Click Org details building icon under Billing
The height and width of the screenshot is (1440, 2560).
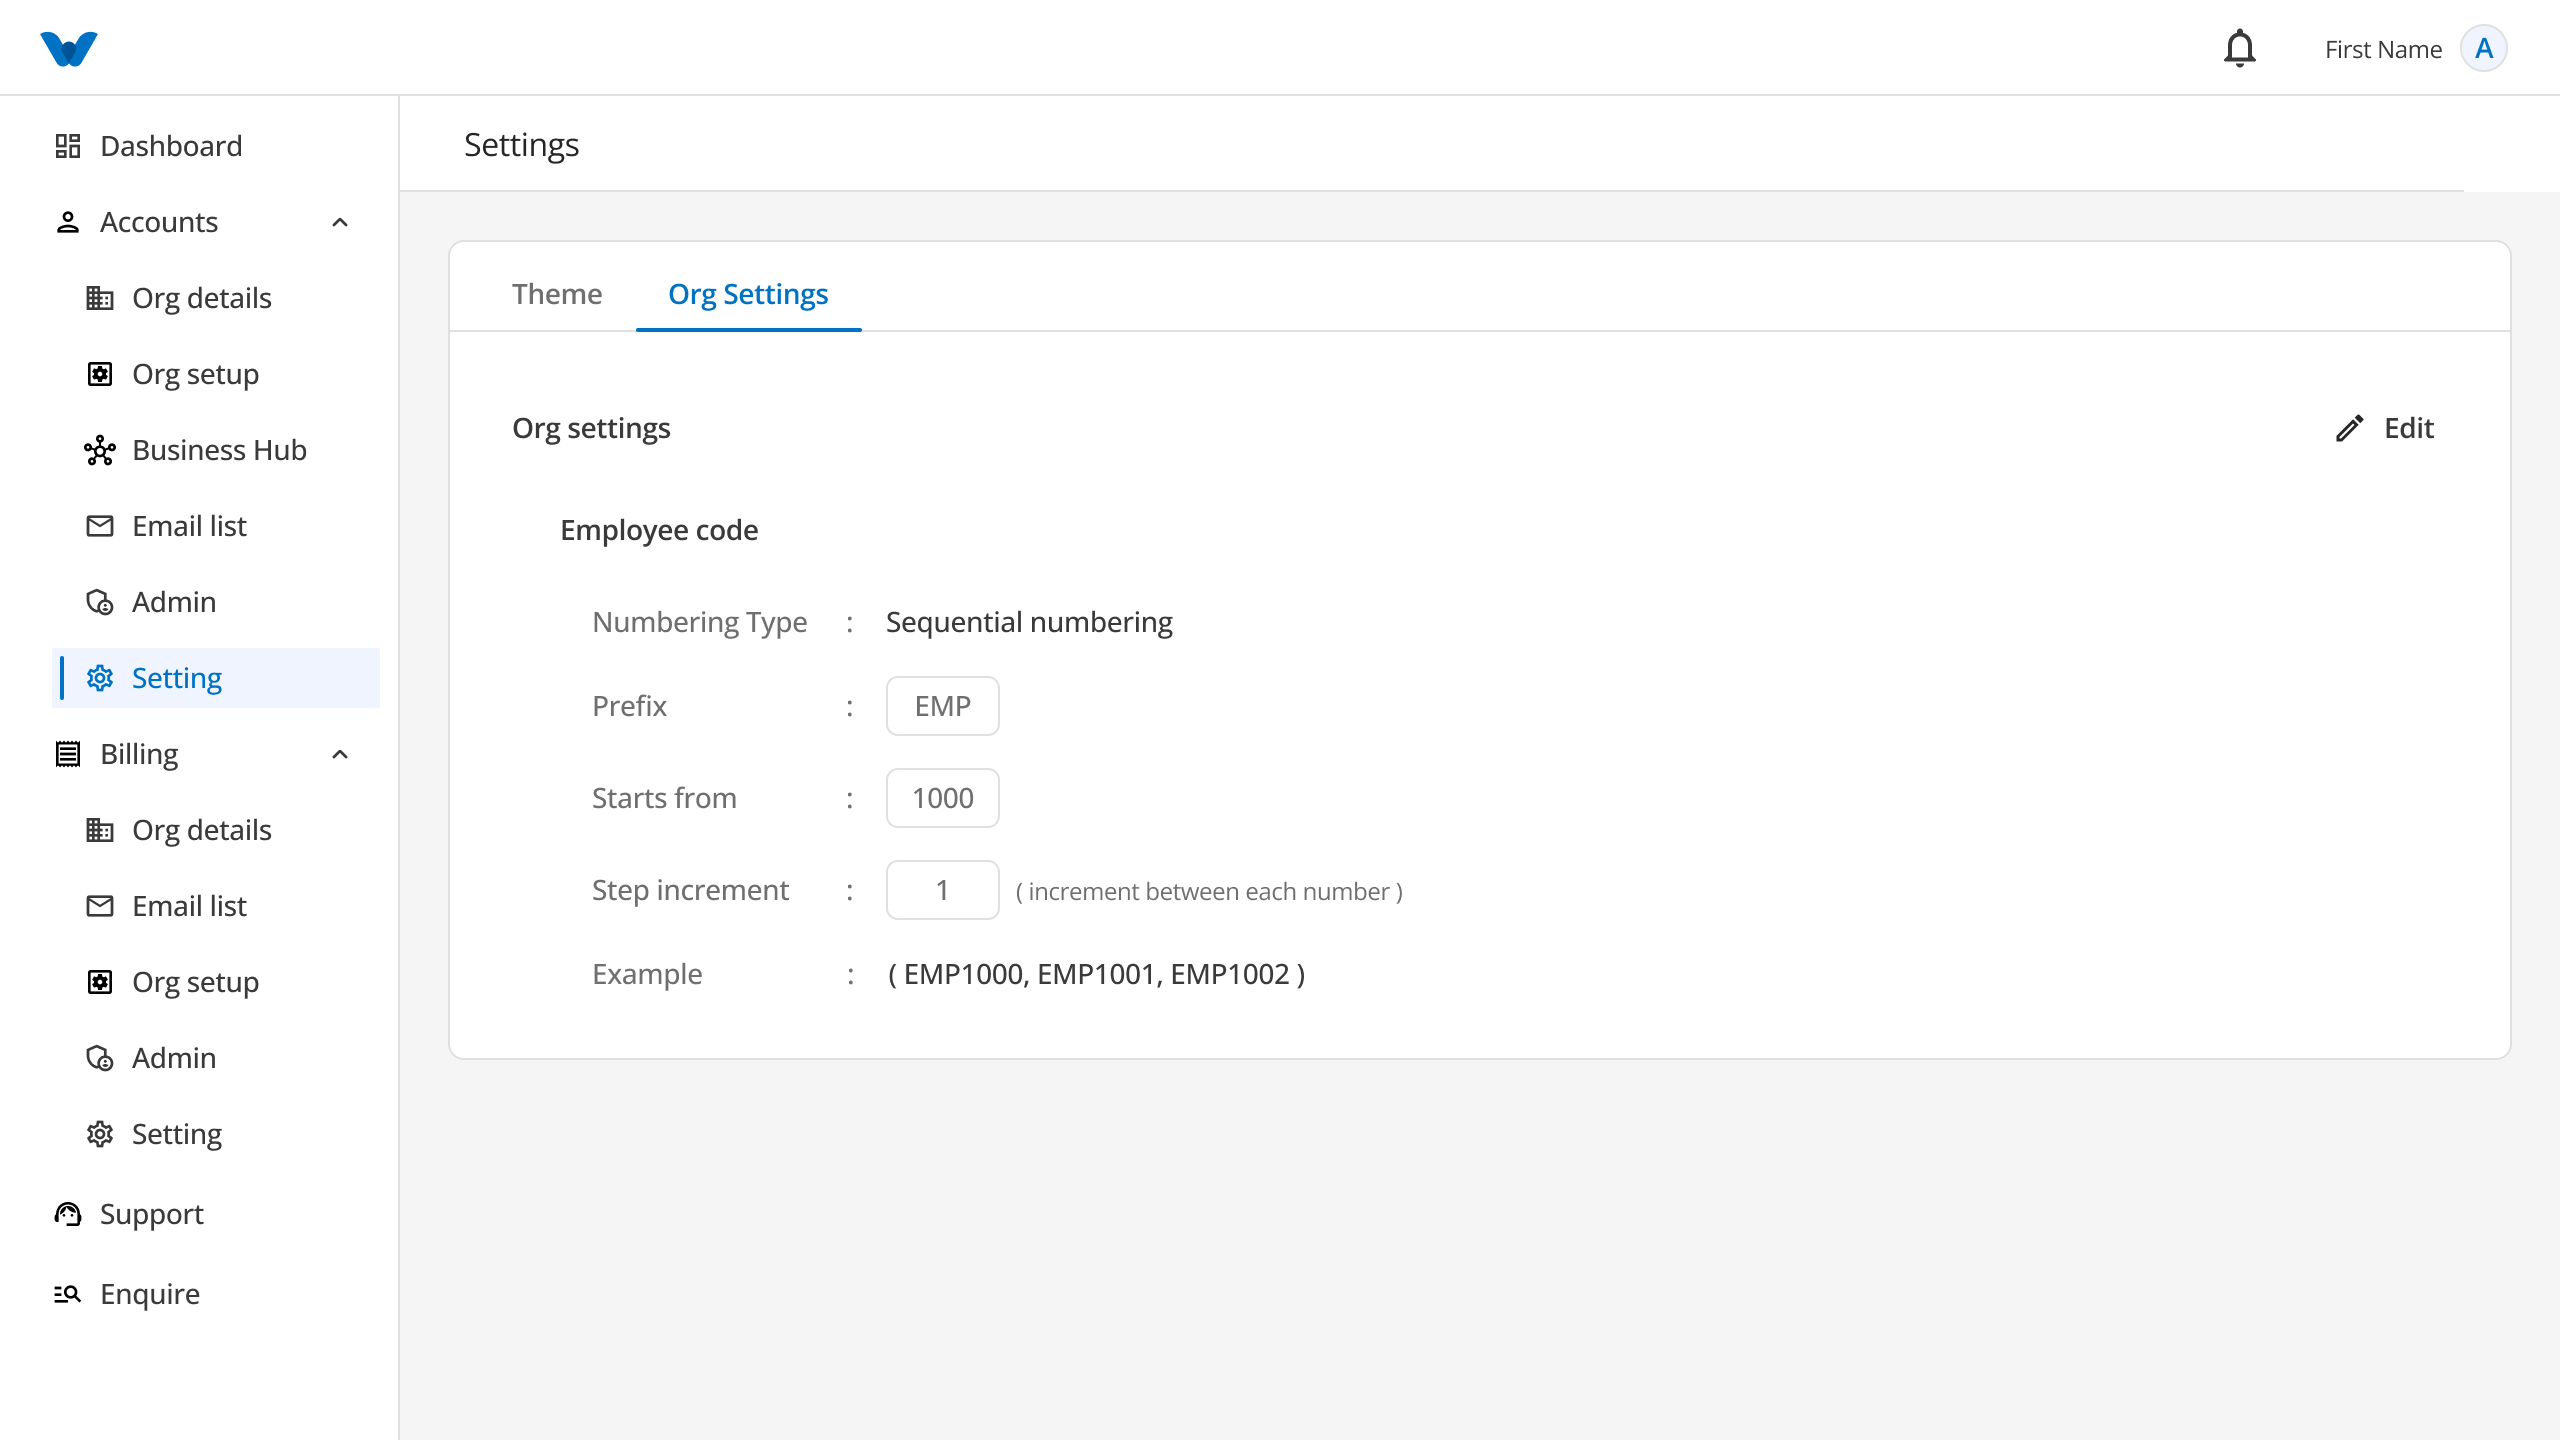[x=100, y=830]
